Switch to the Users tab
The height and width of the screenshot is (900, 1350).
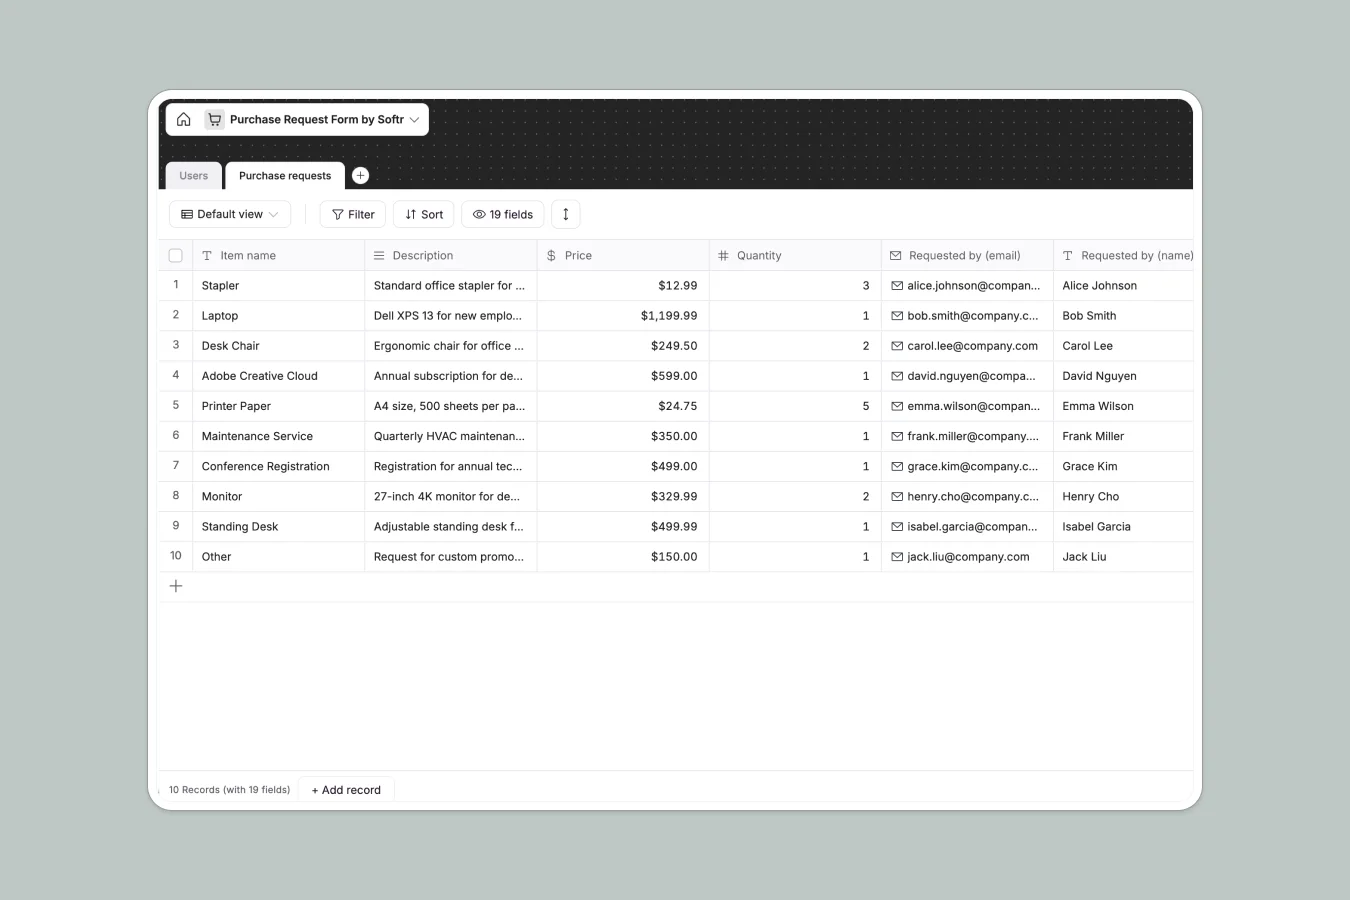192,175
